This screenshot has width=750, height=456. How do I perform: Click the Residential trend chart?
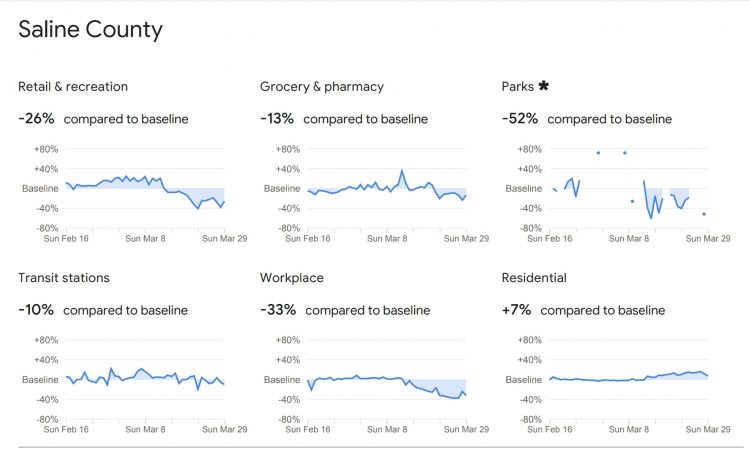(629, 379)
